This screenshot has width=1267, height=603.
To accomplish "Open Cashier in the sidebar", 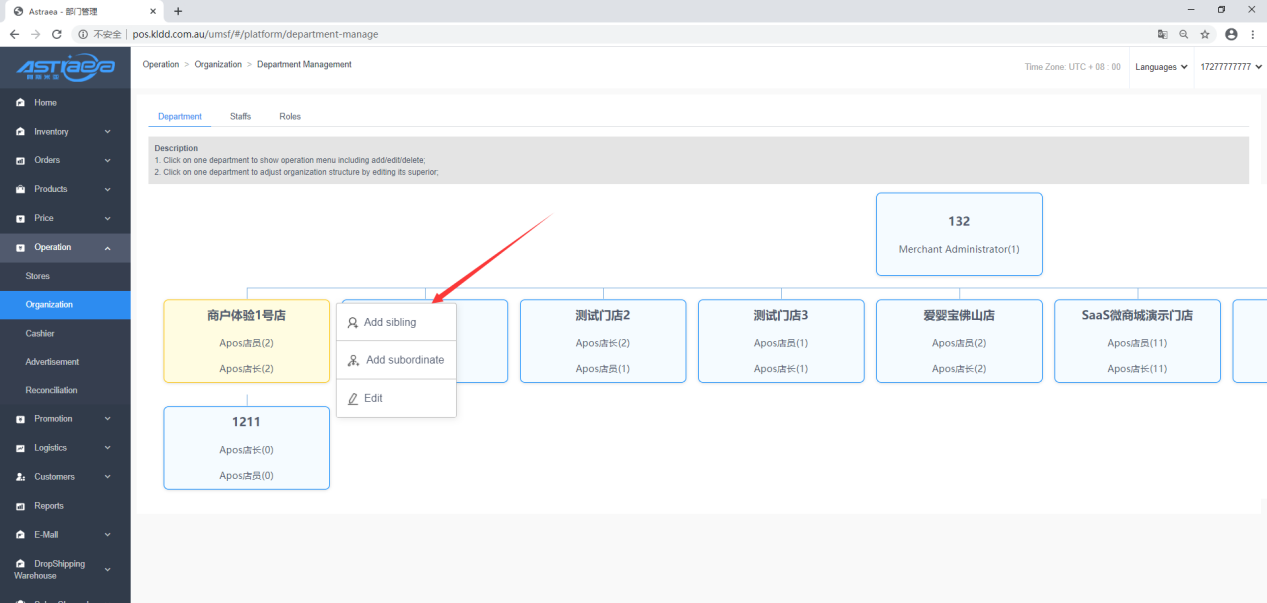I will tap(40, 334).
